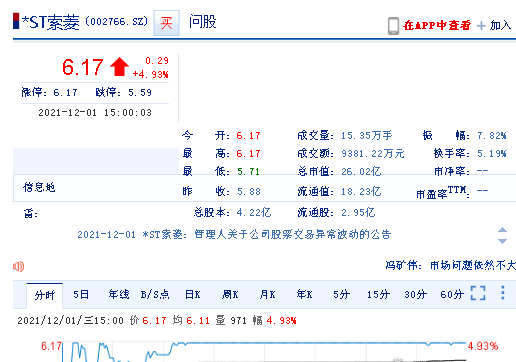Screen dimensions: 516x362
Task: Switch to the 5分 chart tab
Action: (341, 295)
